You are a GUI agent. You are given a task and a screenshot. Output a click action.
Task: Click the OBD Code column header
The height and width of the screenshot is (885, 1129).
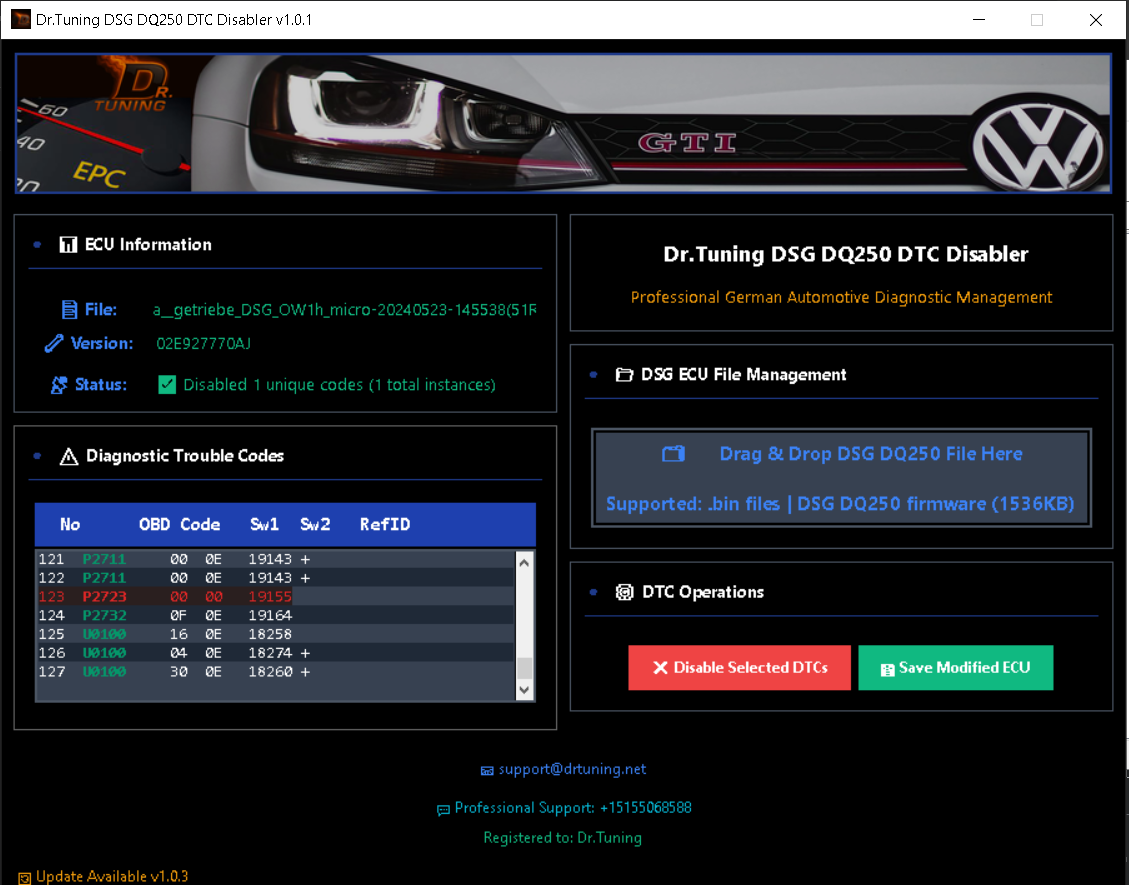[x=179, y=524]
